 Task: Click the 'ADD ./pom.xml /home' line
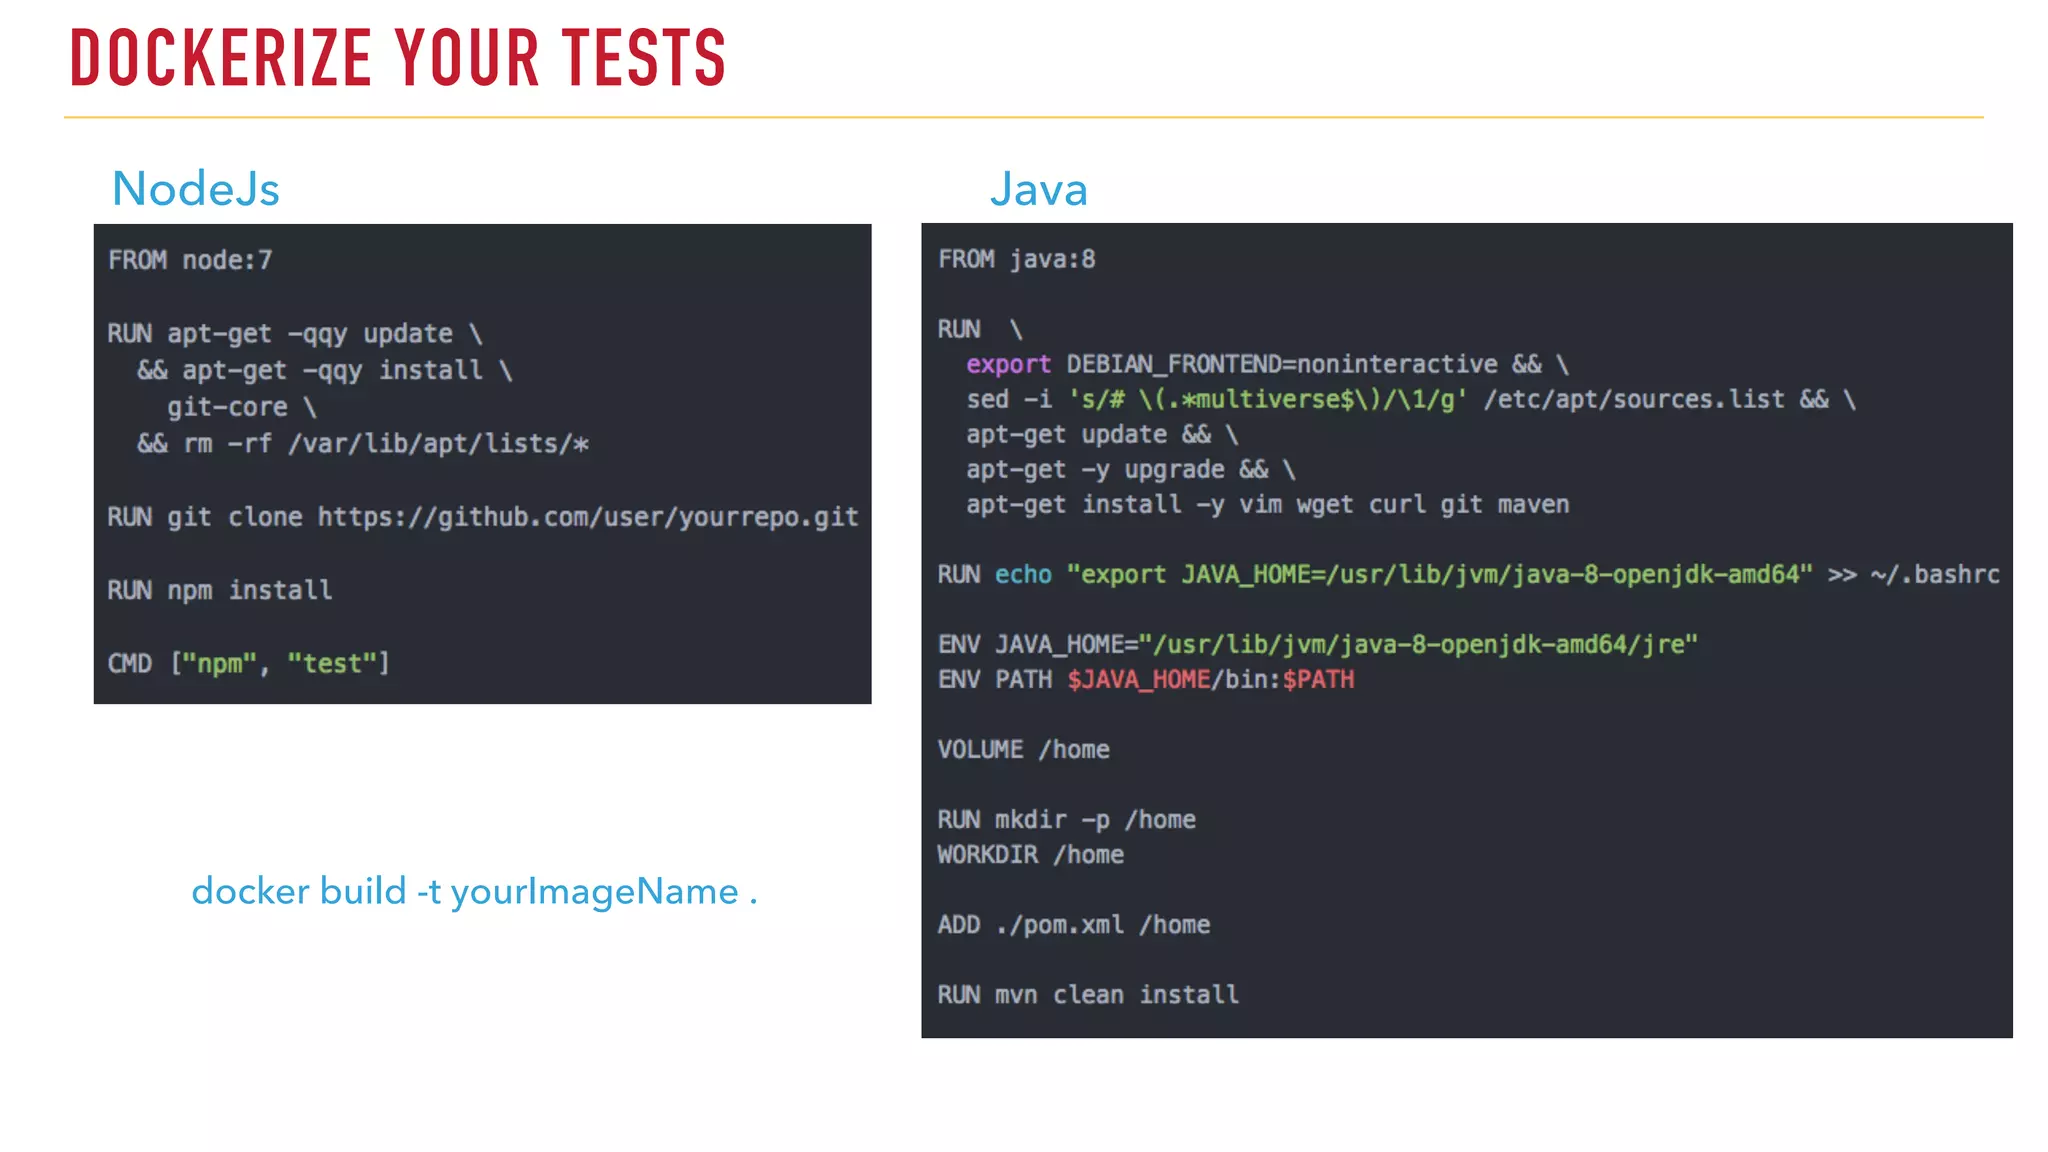(x=1074, y=924)
